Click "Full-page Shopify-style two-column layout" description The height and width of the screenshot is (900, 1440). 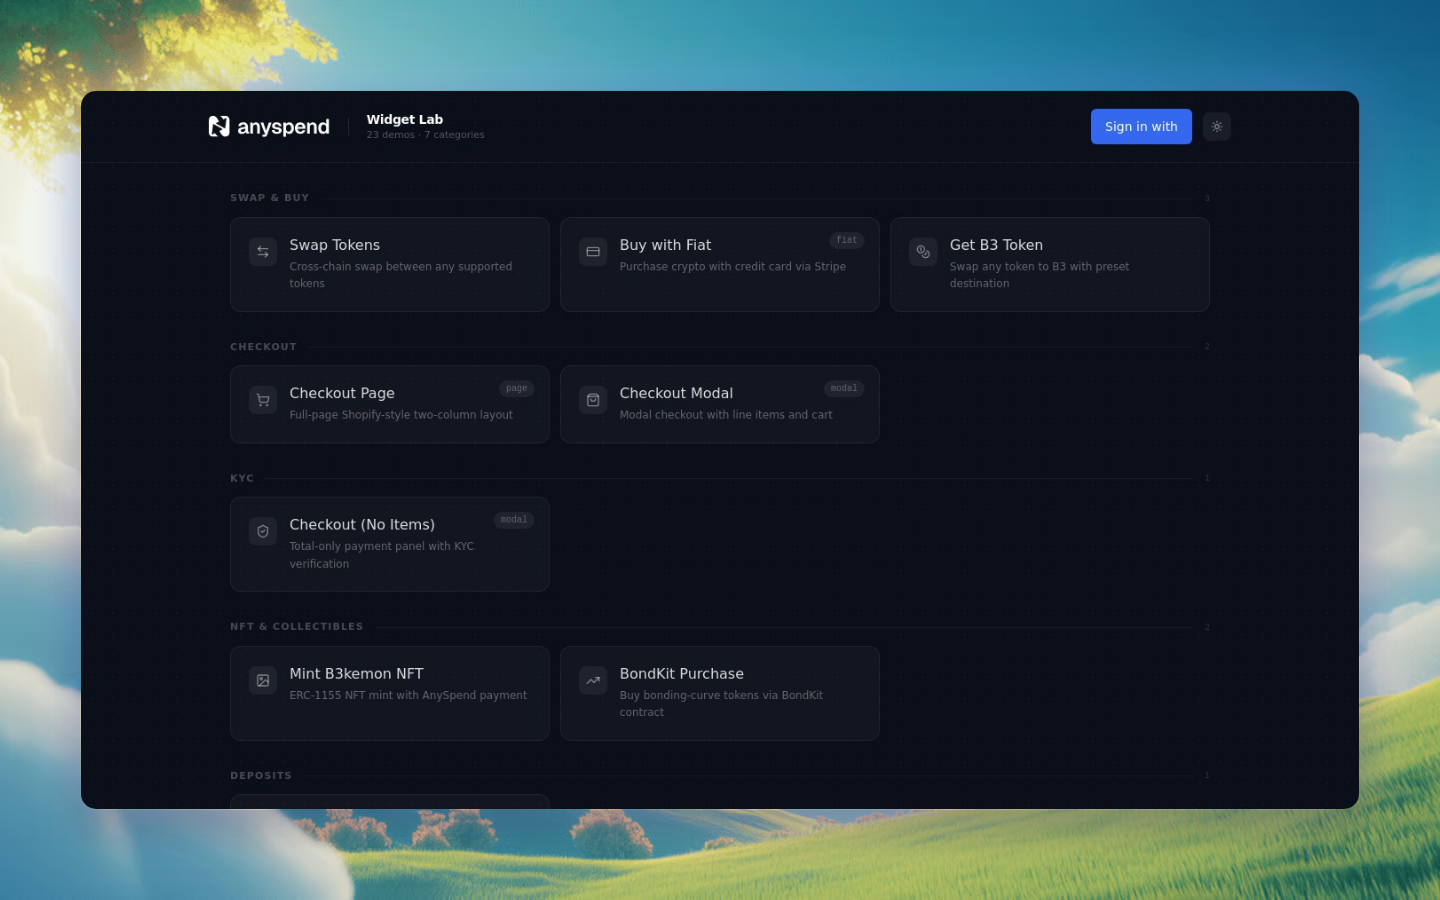[401, 415]
